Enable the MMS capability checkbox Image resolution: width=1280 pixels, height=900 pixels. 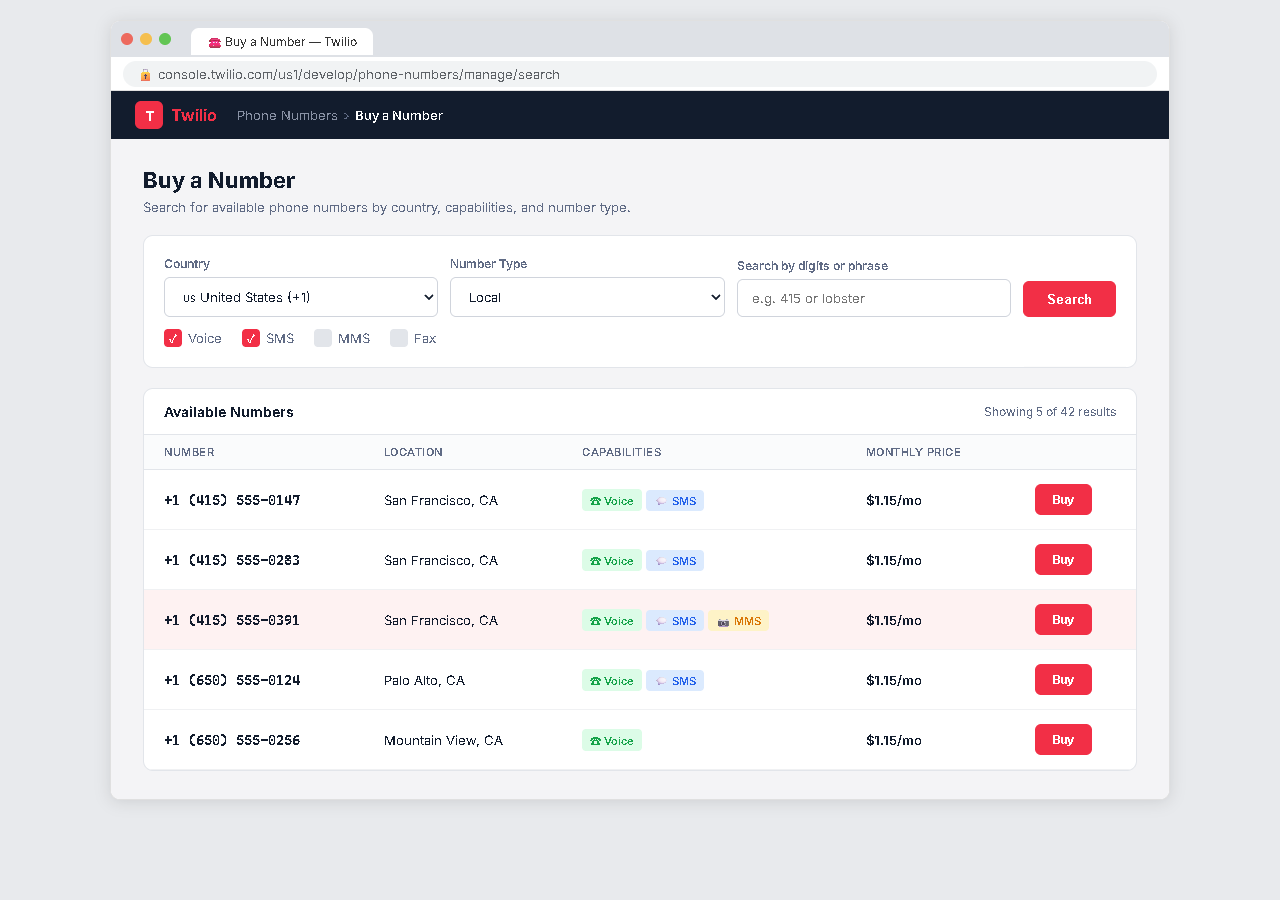tap(323, 338)
